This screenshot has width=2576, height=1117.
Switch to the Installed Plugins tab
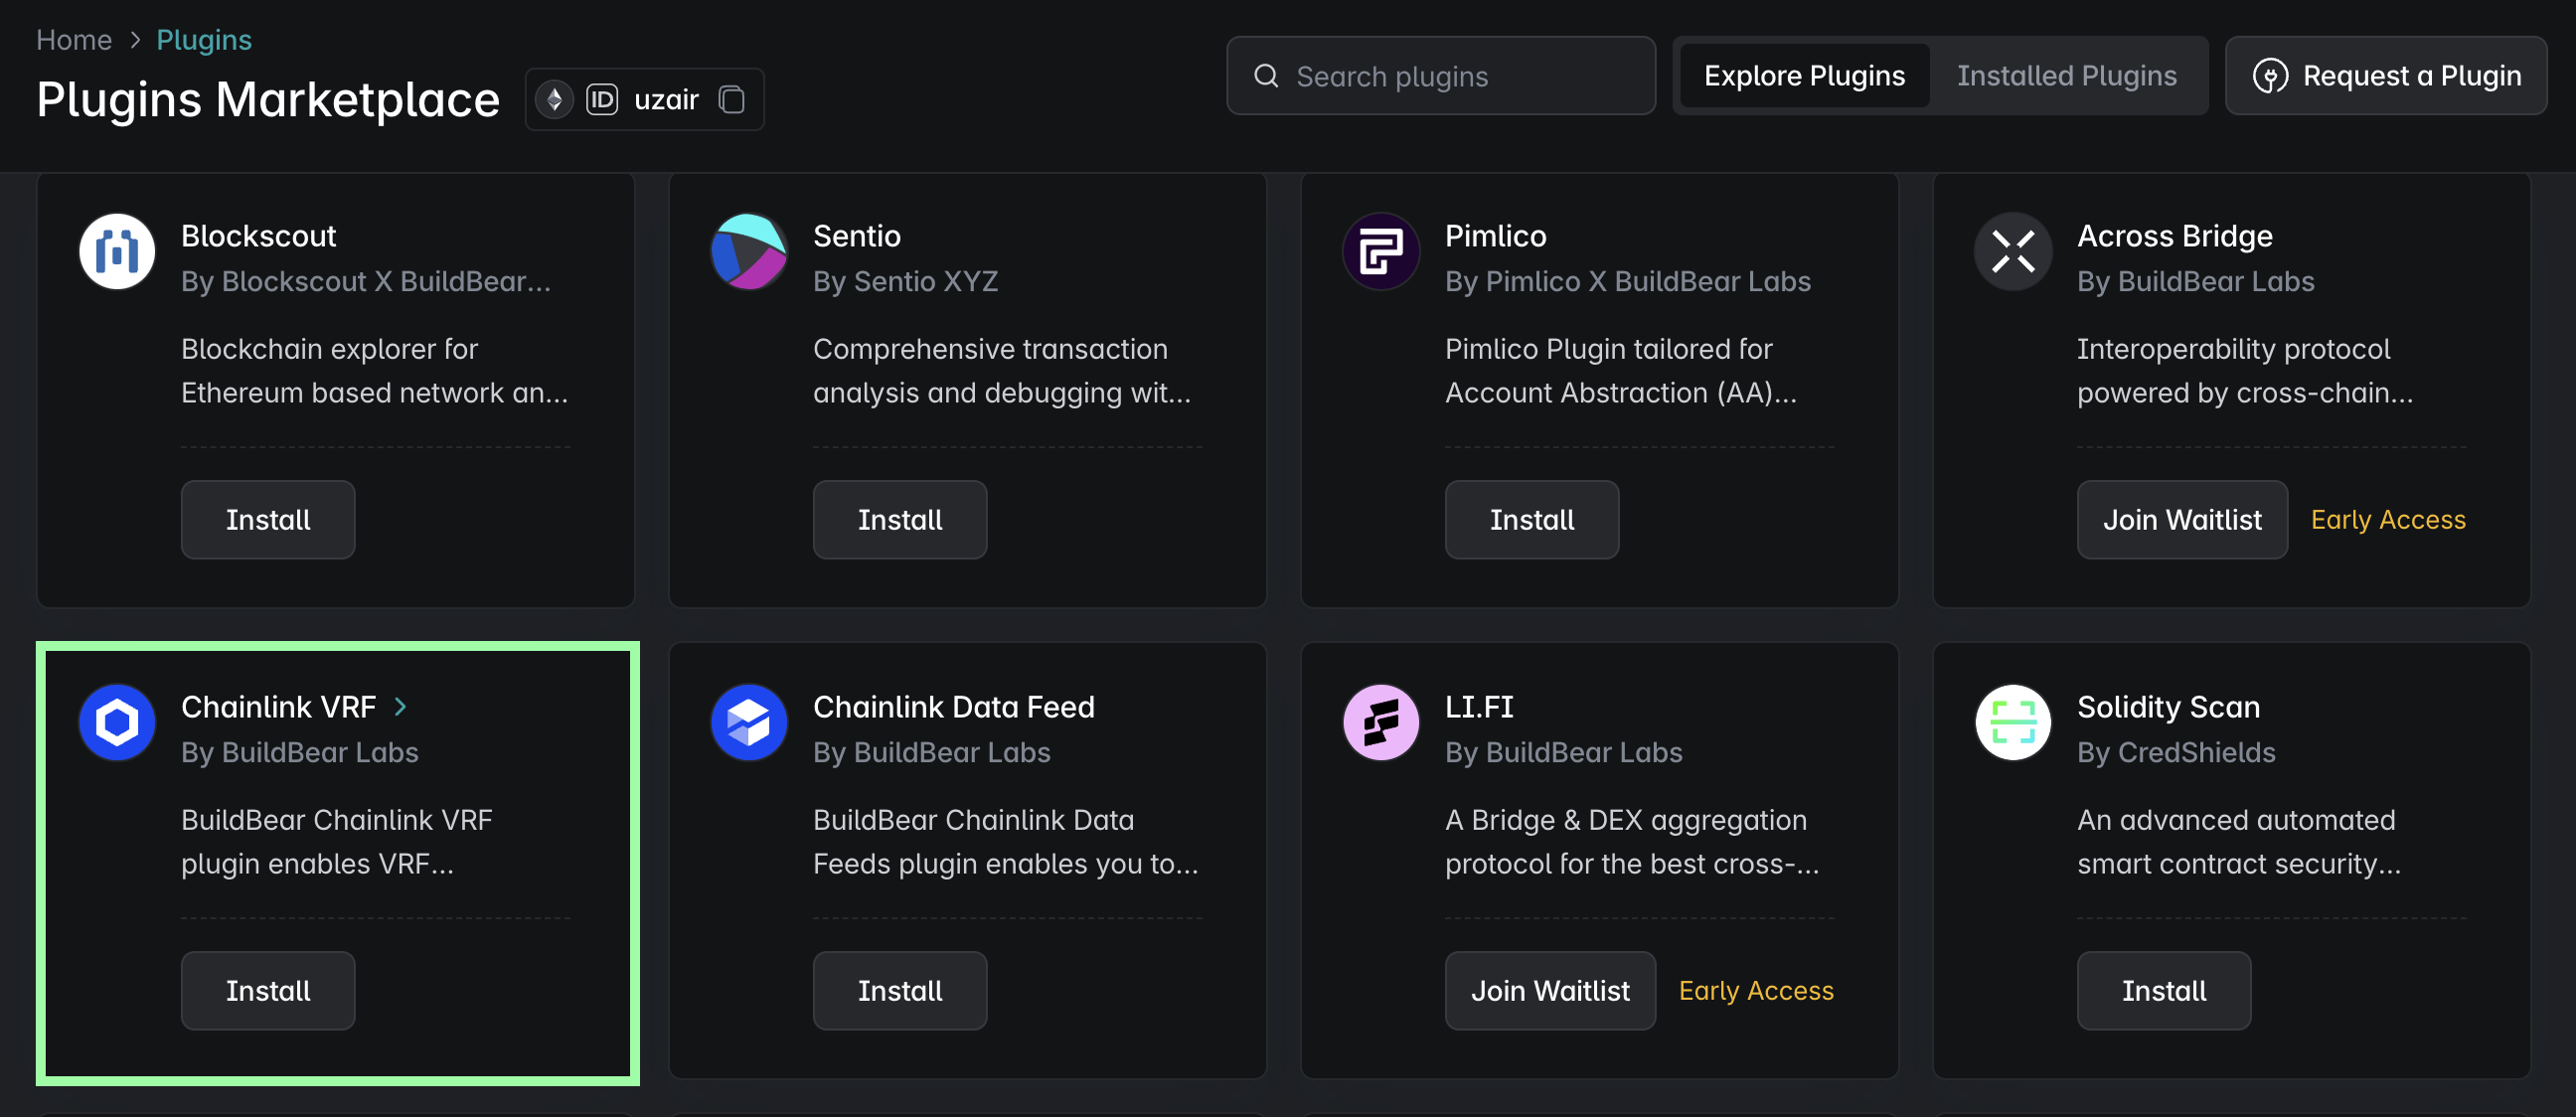2067,75
